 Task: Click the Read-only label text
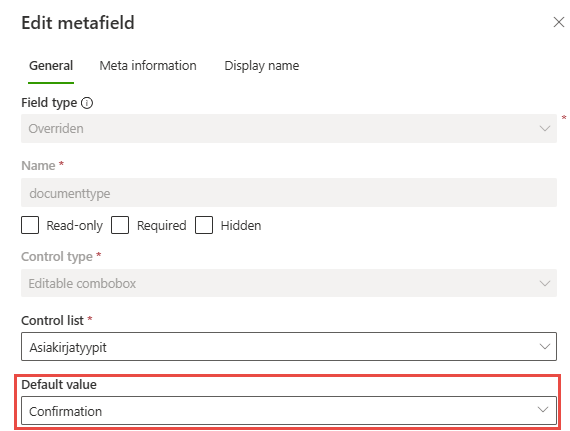tap(75, 226)
